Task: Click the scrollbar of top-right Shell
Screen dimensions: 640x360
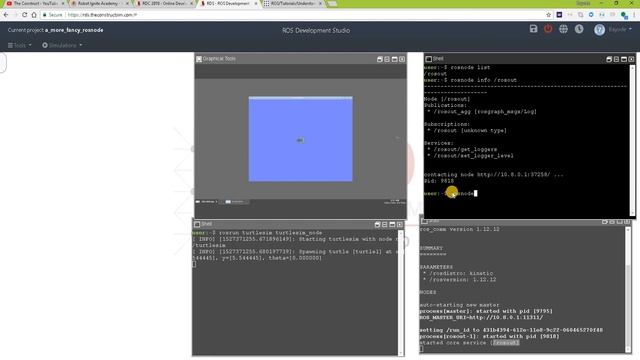Action: pos(632,140)
